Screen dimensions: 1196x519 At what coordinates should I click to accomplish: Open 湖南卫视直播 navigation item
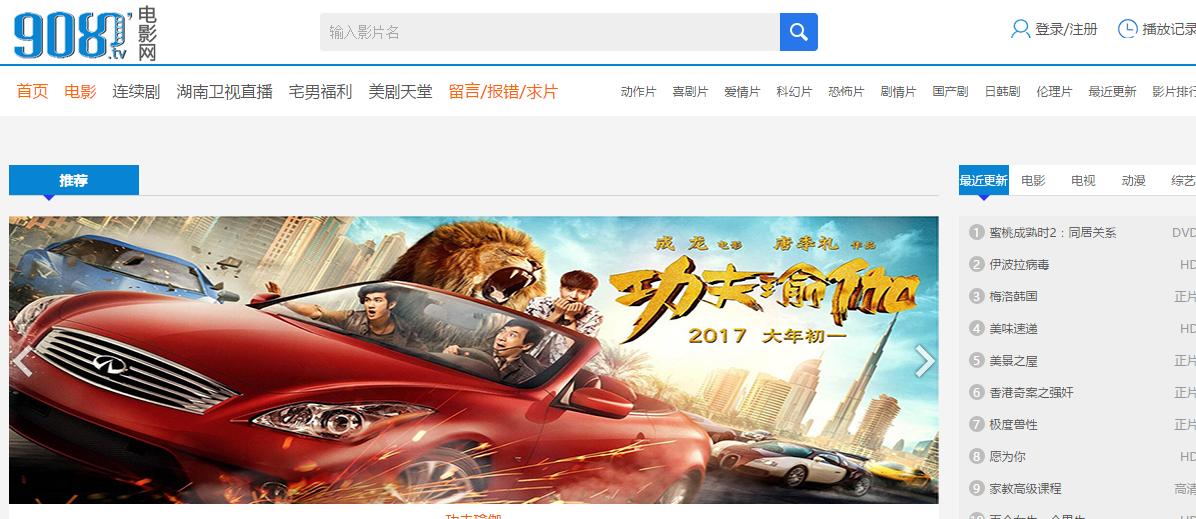click(x=224, y=92)
